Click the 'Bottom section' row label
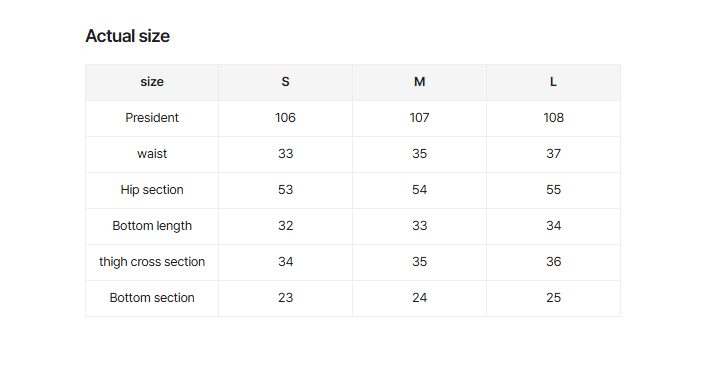This screenshot has height=372, width=722. 152,297
